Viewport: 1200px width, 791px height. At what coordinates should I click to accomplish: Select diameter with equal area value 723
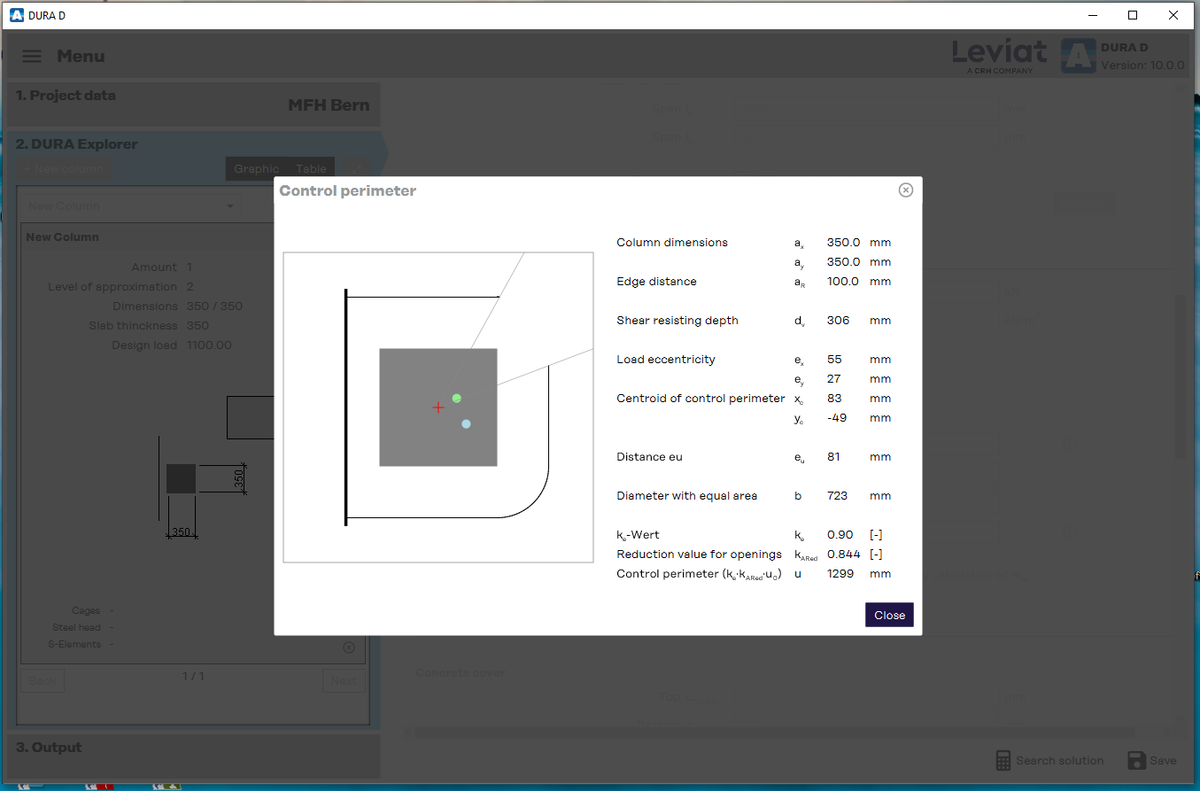838,496
